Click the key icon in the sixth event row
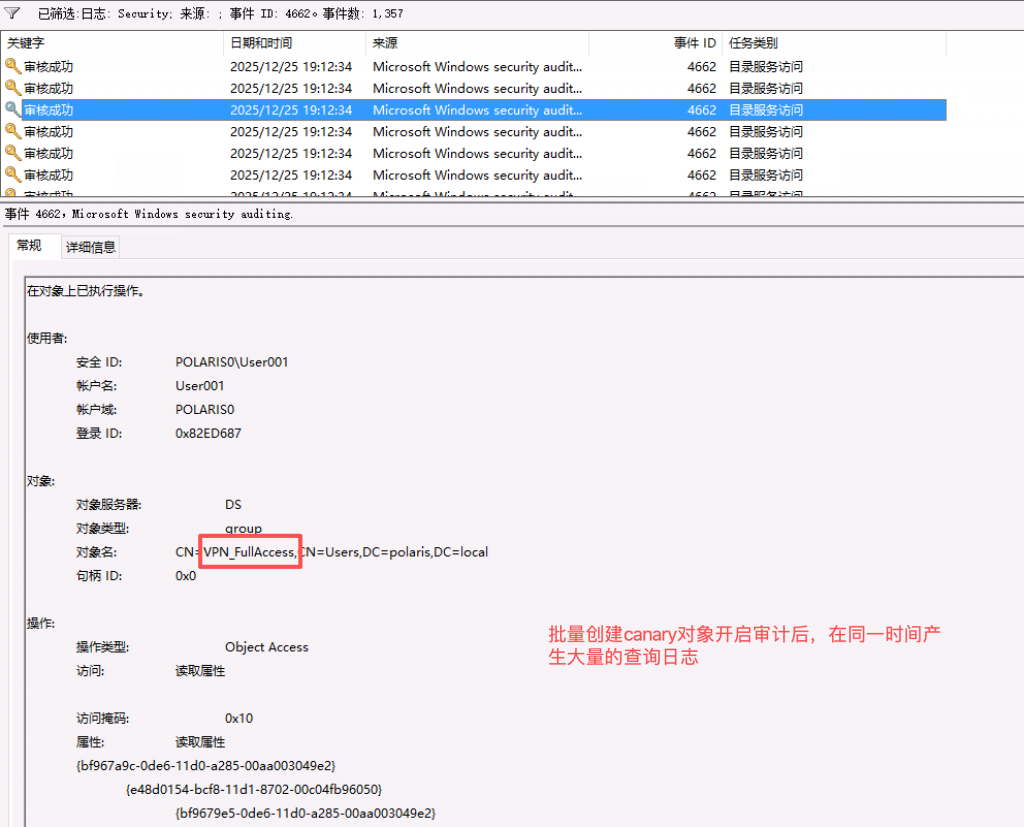Image resolution: width=1024 pixels, height=827 pixels. coord(13,175)
